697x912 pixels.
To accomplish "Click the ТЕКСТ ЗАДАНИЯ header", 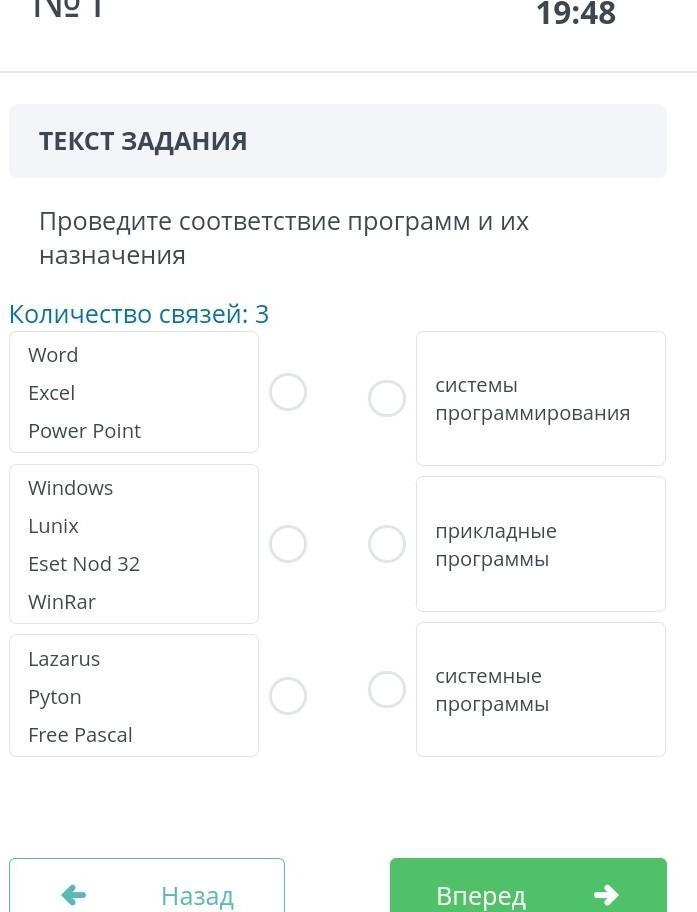I will coord(143,141).
